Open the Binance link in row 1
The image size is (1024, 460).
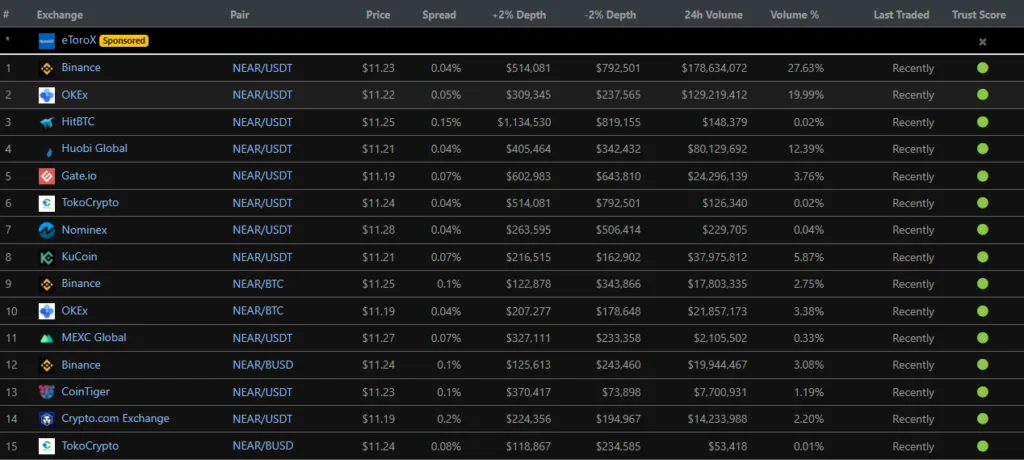(x=81, y=67)
